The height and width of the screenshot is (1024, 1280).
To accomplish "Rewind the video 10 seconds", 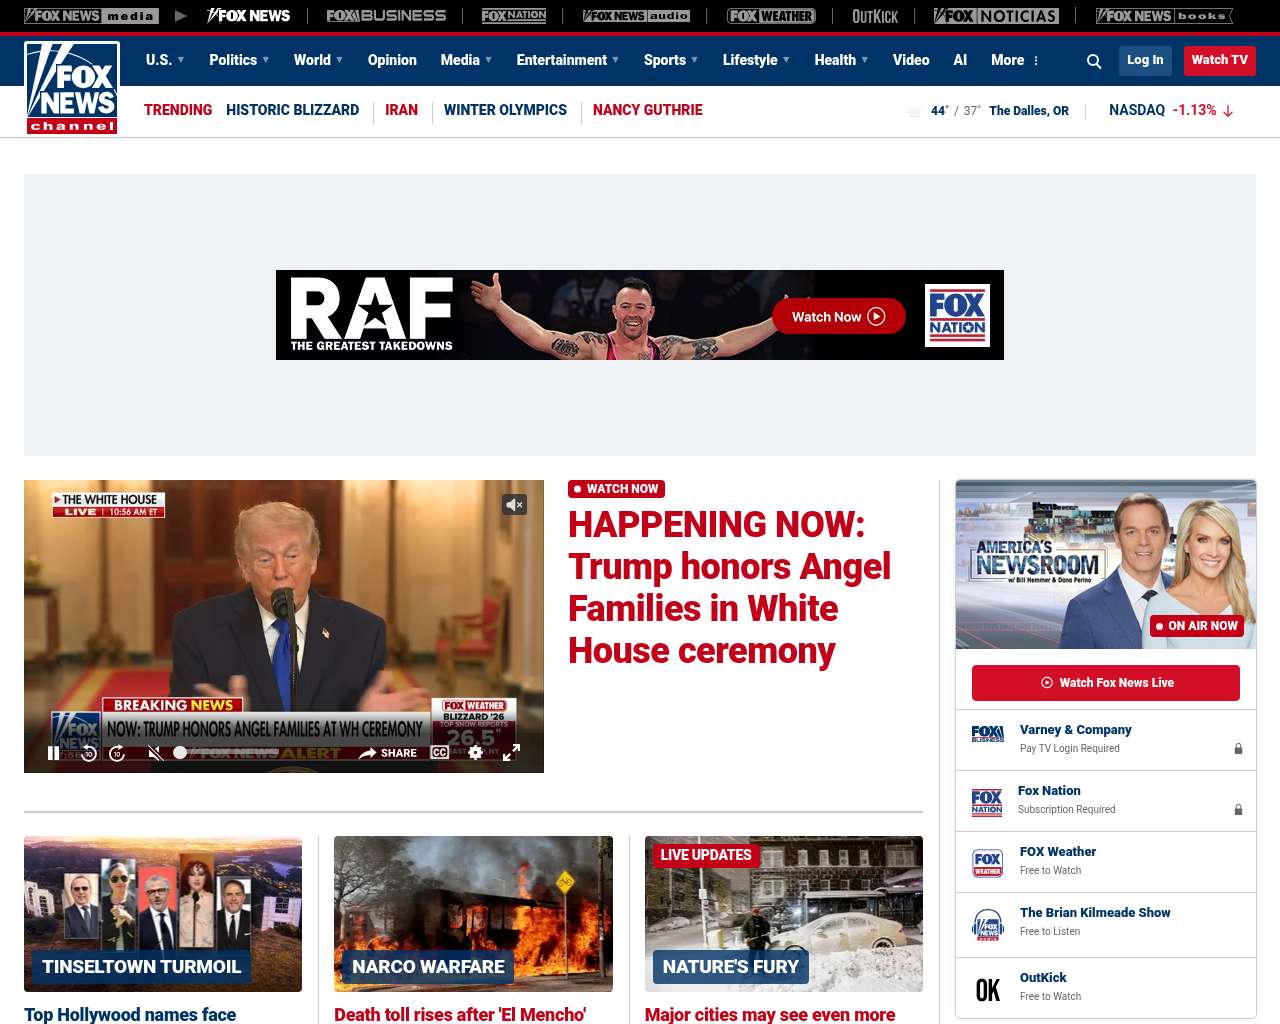I will pos(89,753).
